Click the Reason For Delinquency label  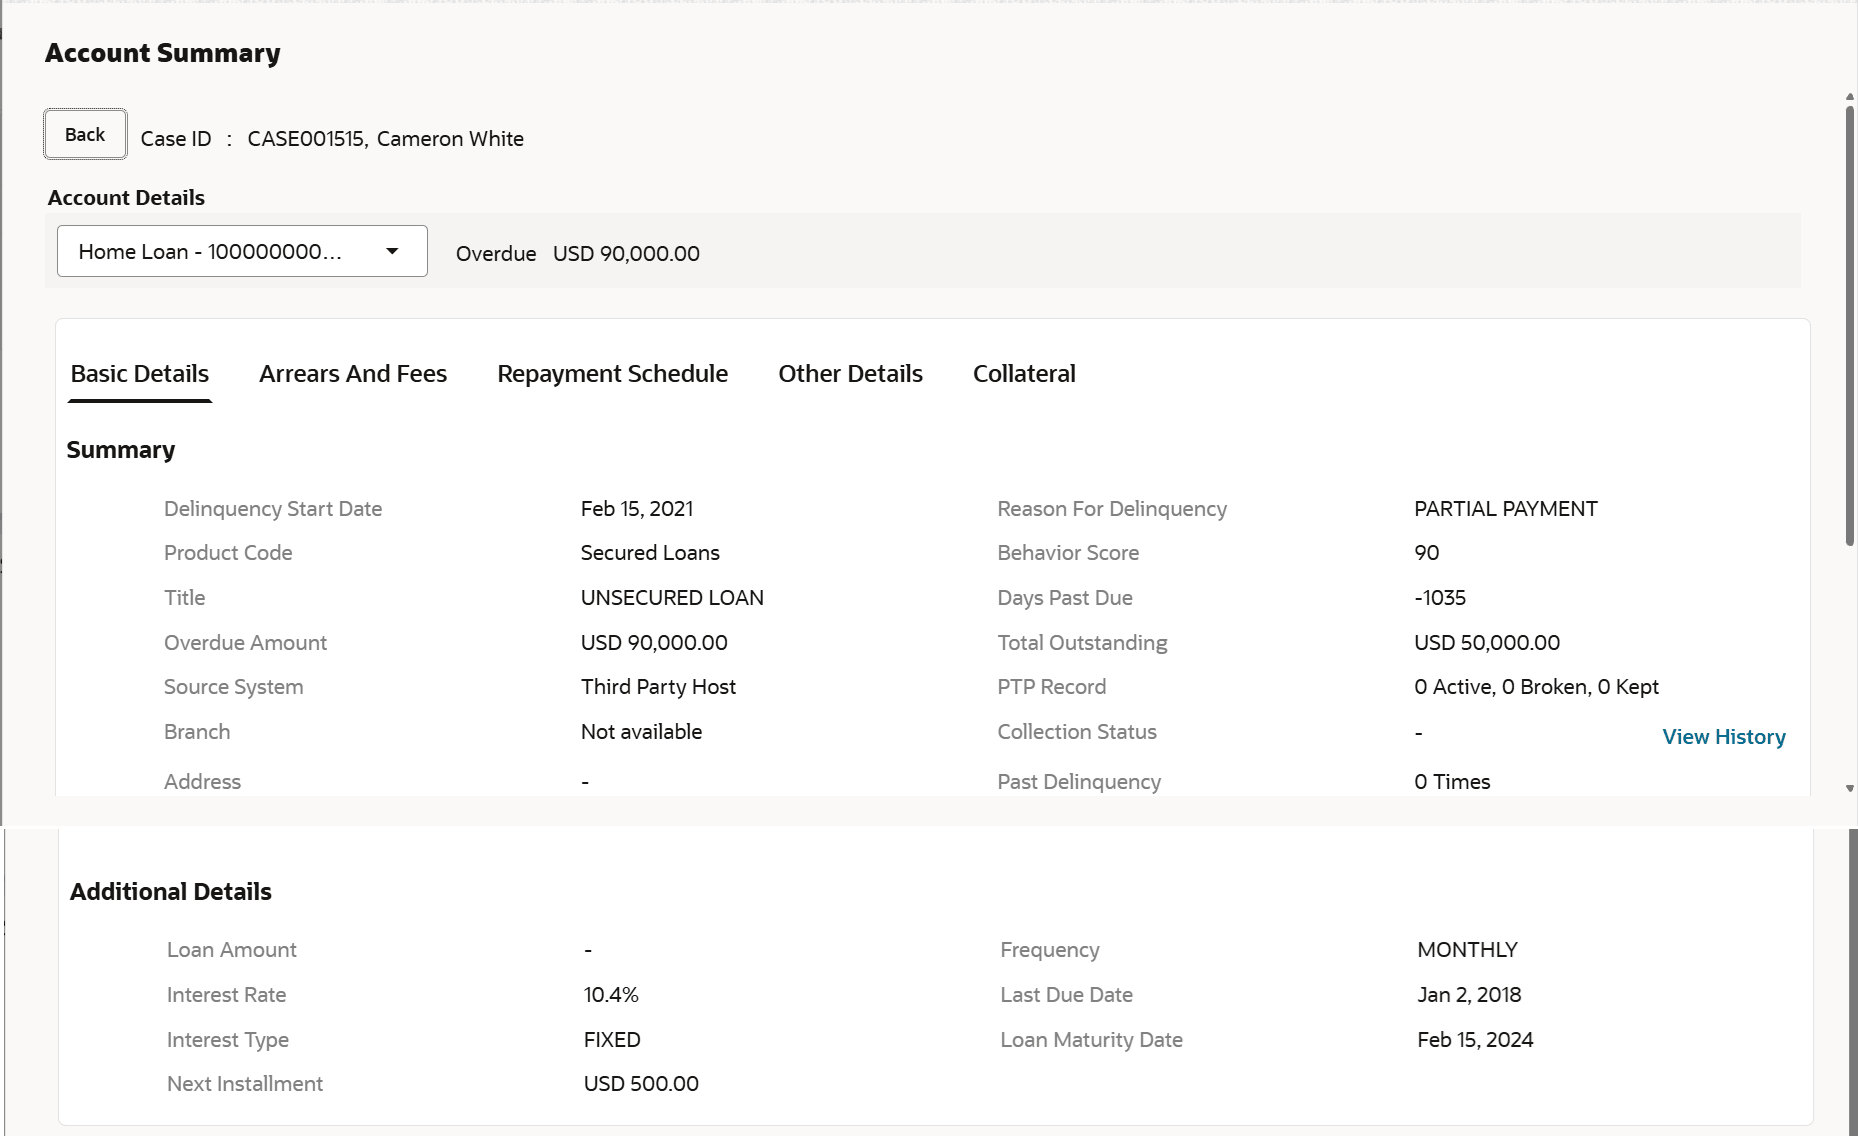[1112, 509]
